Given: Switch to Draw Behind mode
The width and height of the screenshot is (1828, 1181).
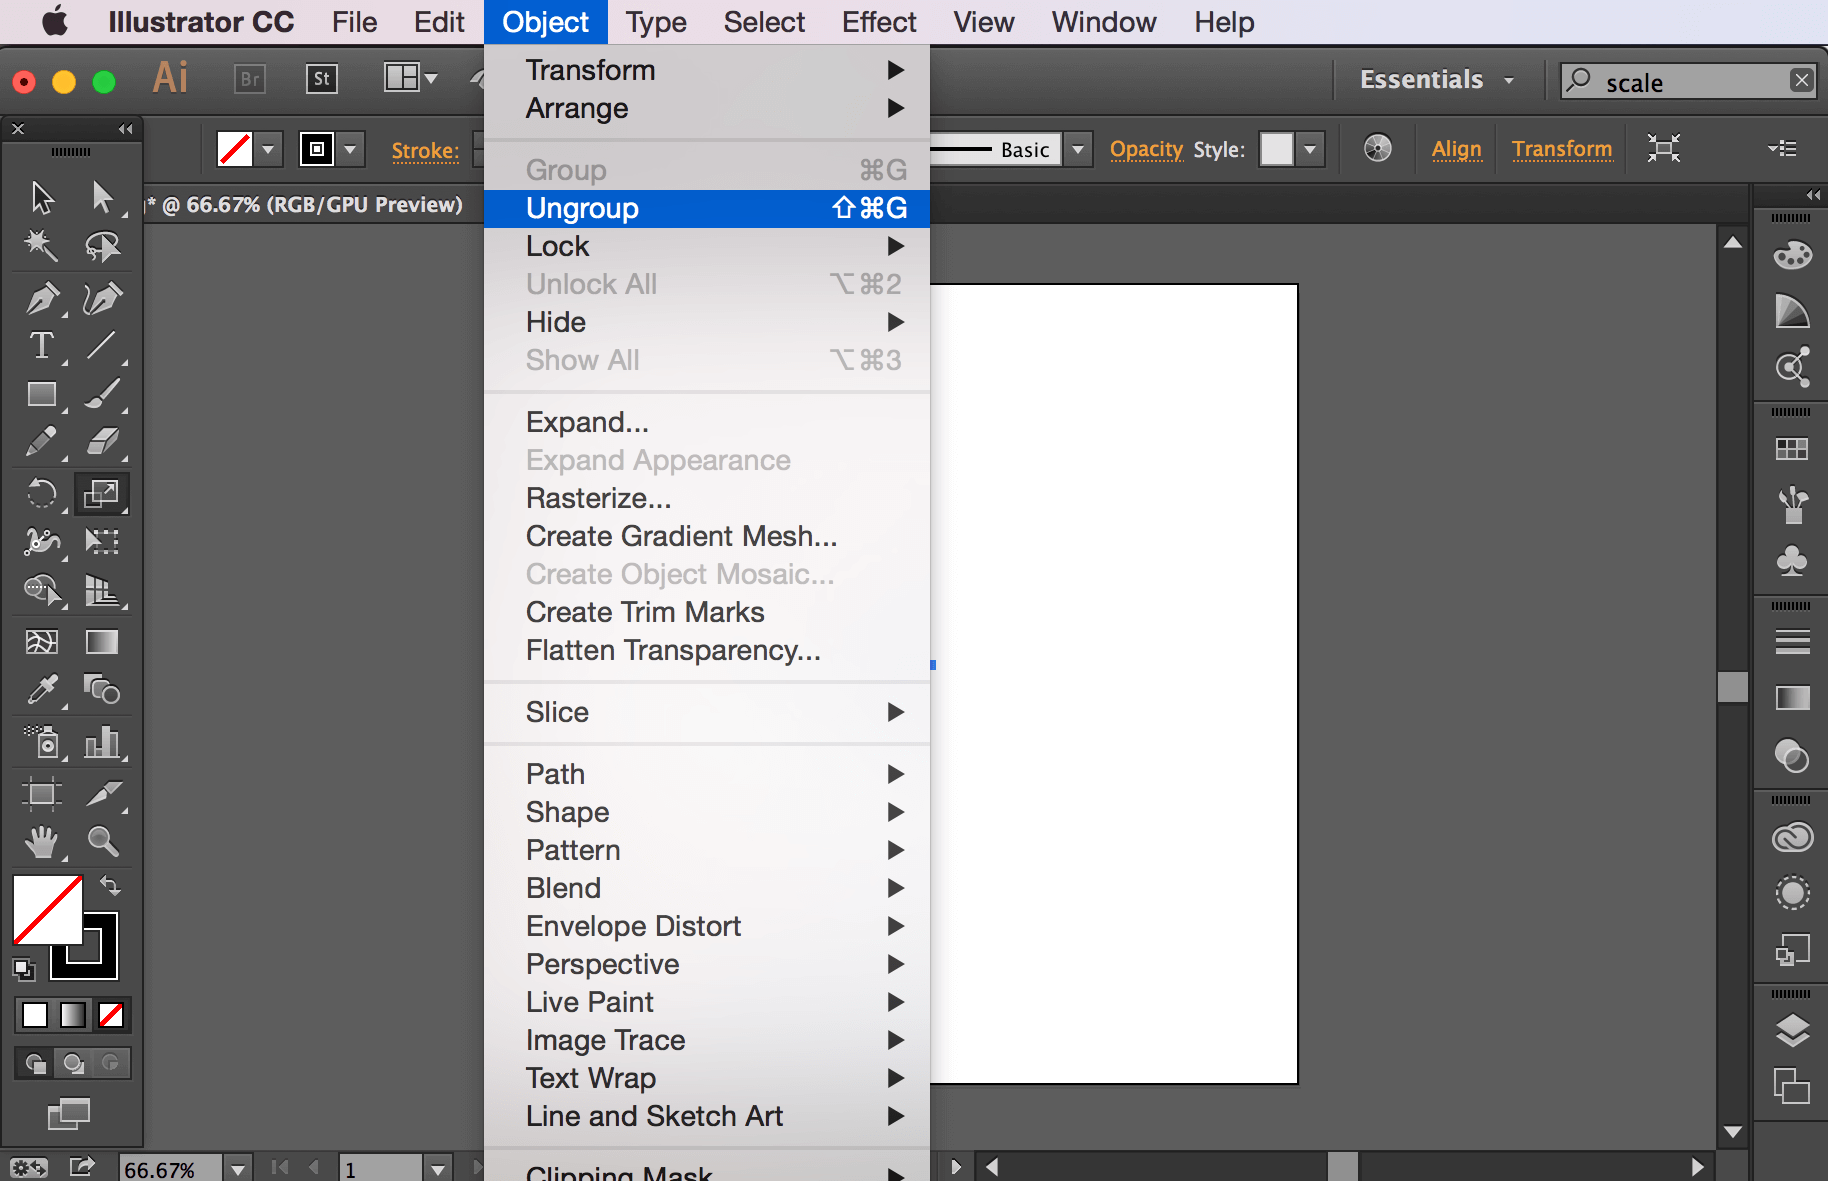Looking at the screenshot, I should 73,1063.
